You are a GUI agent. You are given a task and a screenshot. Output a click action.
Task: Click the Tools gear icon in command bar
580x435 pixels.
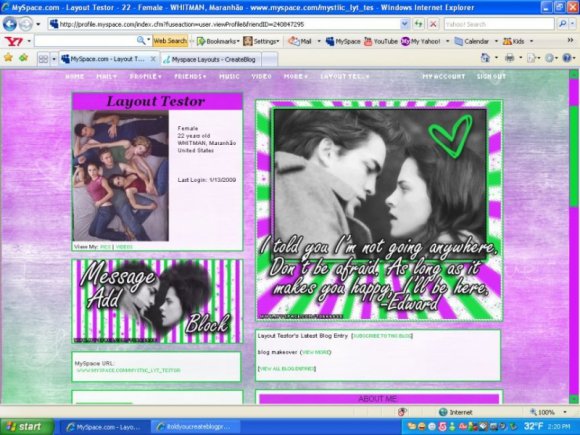coord(550,58)
